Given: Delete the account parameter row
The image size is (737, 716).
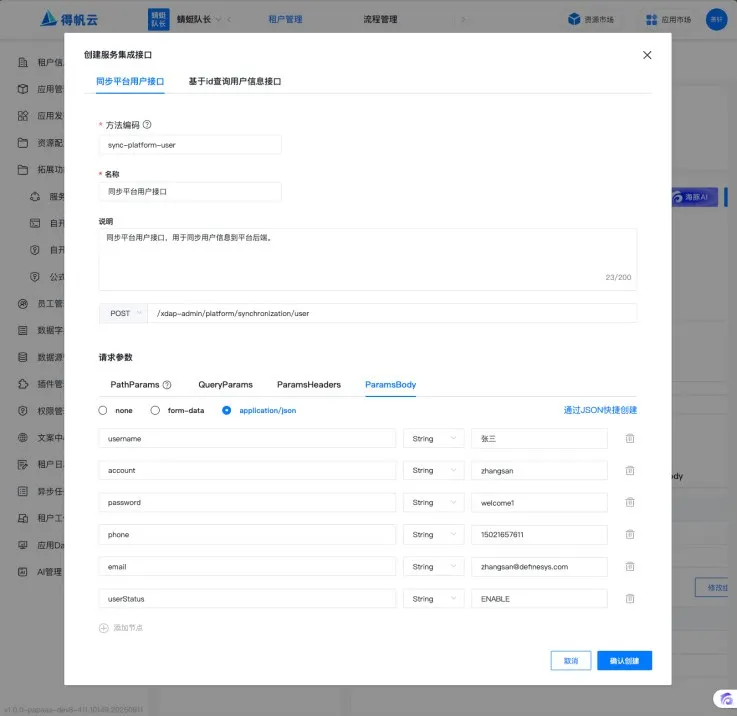Looking at the screenshot, I should pos(630,470).
